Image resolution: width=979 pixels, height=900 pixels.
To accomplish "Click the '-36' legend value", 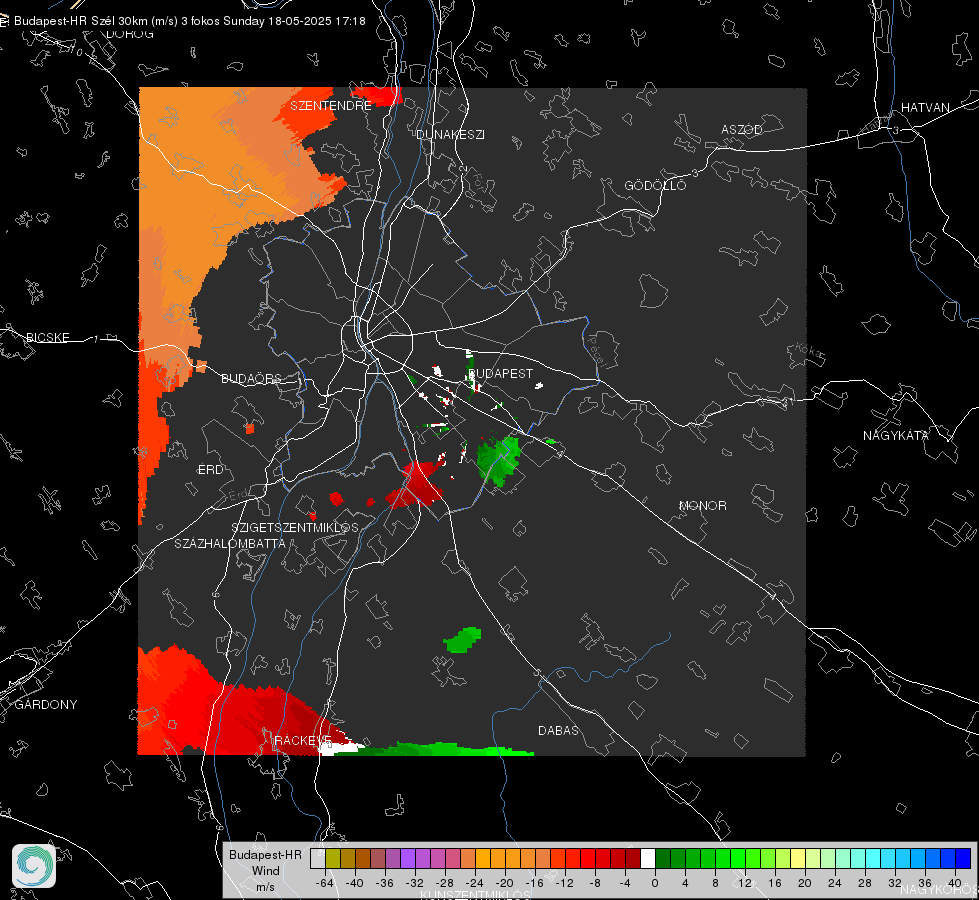I will coord(385,883).
